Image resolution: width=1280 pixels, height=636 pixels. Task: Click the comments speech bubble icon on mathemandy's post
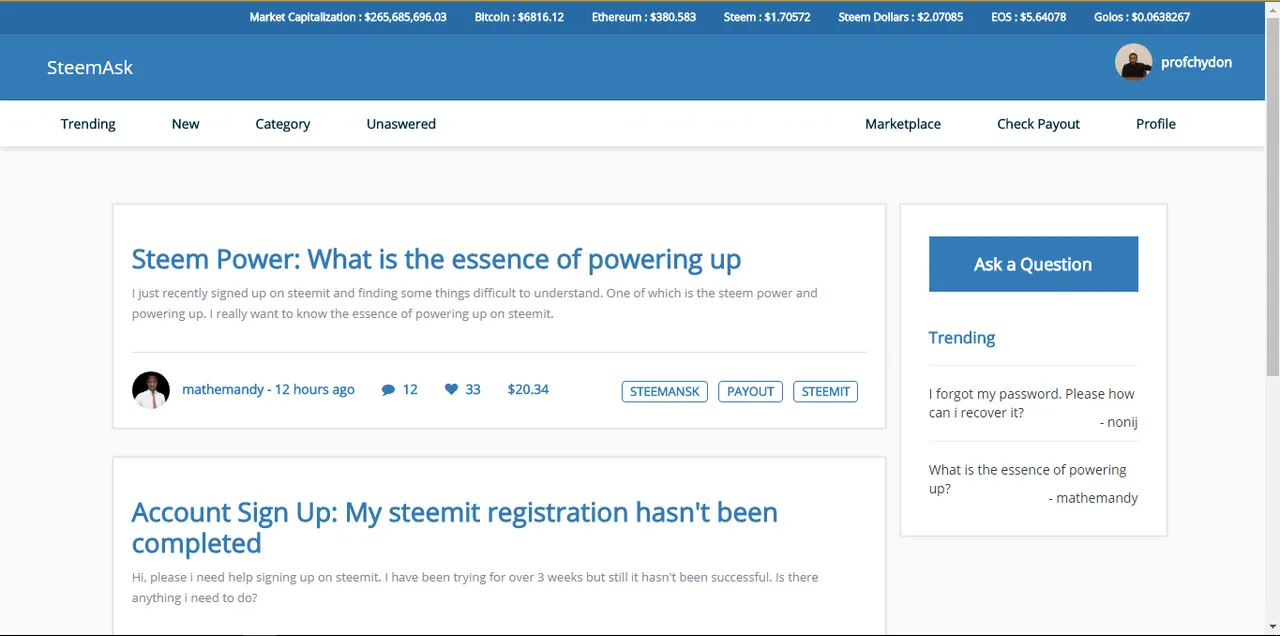388,390
